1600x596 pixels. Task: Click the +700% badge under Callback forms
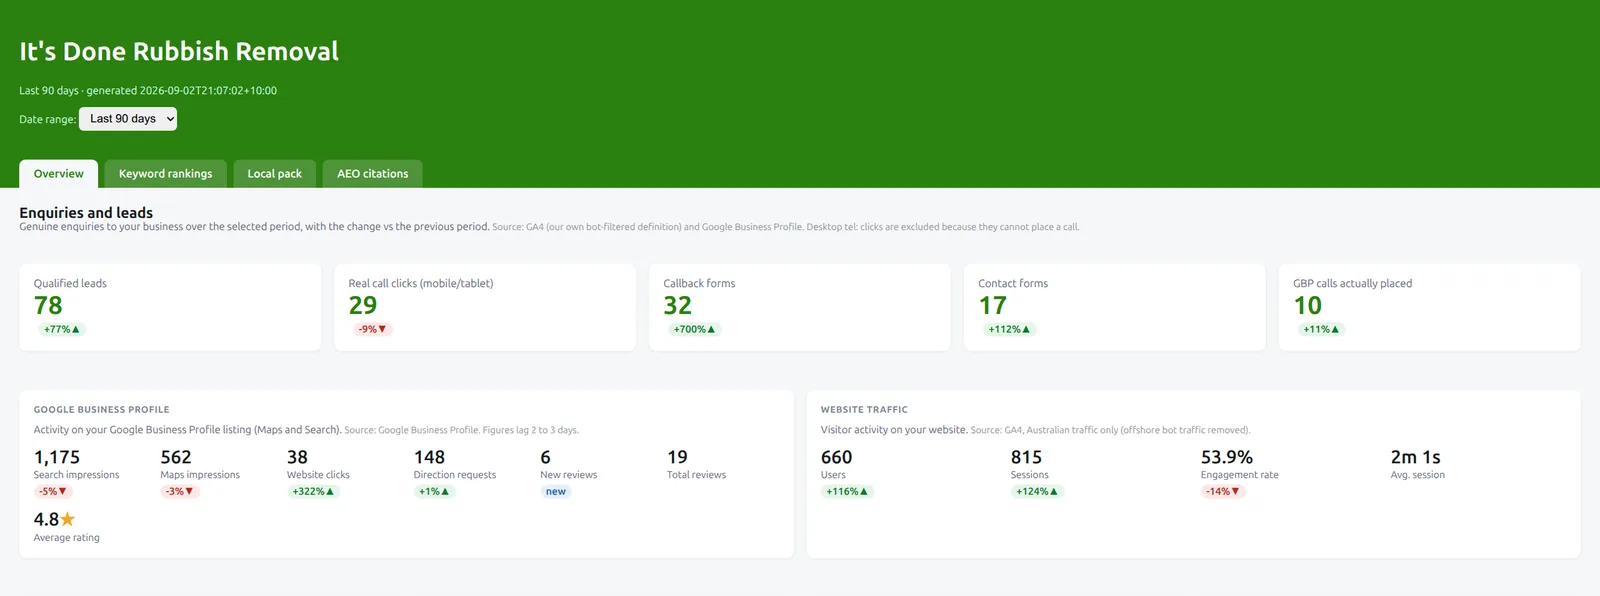[695, 329]
